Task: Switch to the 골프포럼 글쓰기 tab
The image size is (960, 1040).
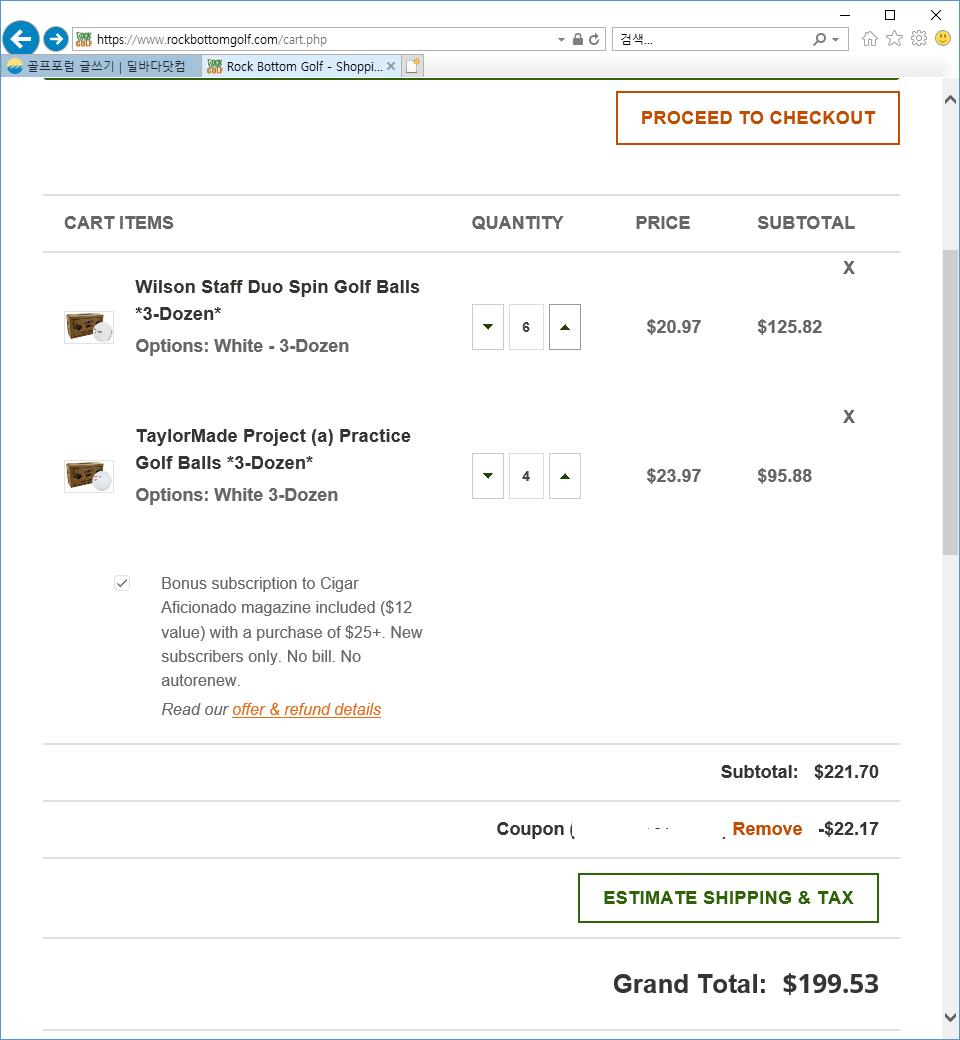Action: pyautogui.click(x=100, y=66)
